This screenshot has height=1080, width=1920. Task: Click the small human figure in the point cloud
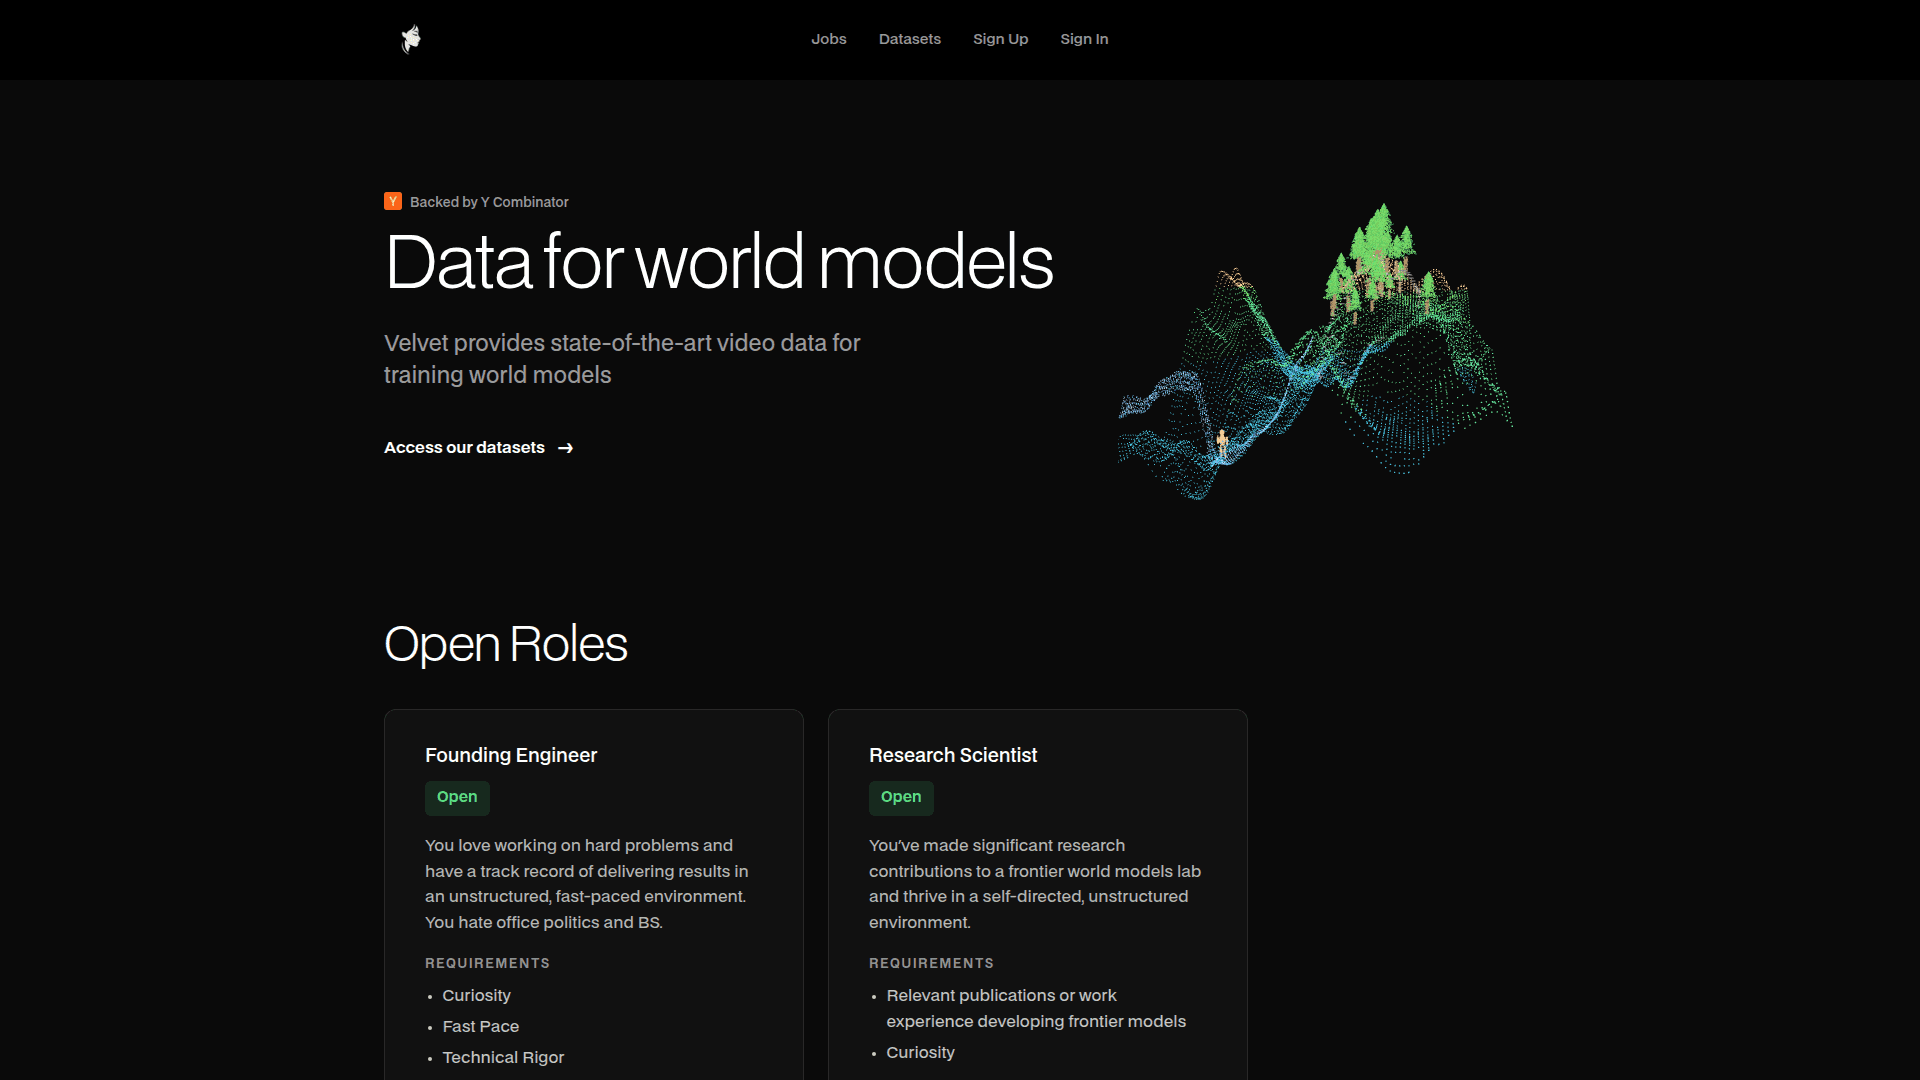pos(1222,441)
